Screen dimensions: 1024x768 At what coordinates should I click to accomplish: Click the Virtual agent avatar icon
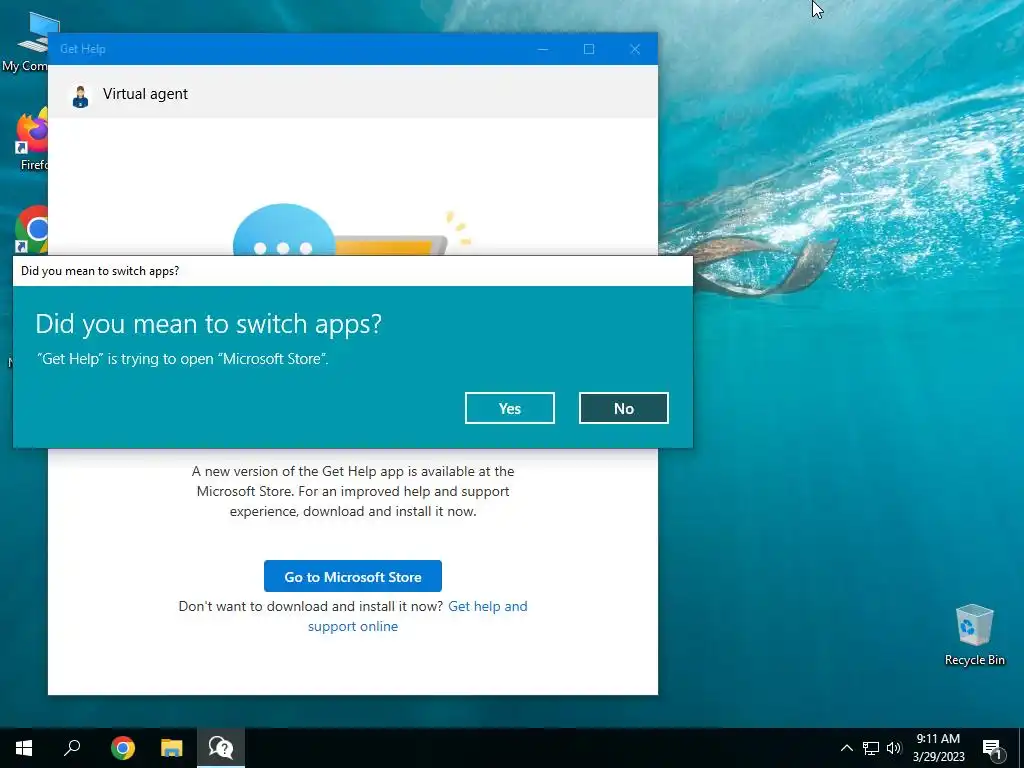[x=80, y=95]
